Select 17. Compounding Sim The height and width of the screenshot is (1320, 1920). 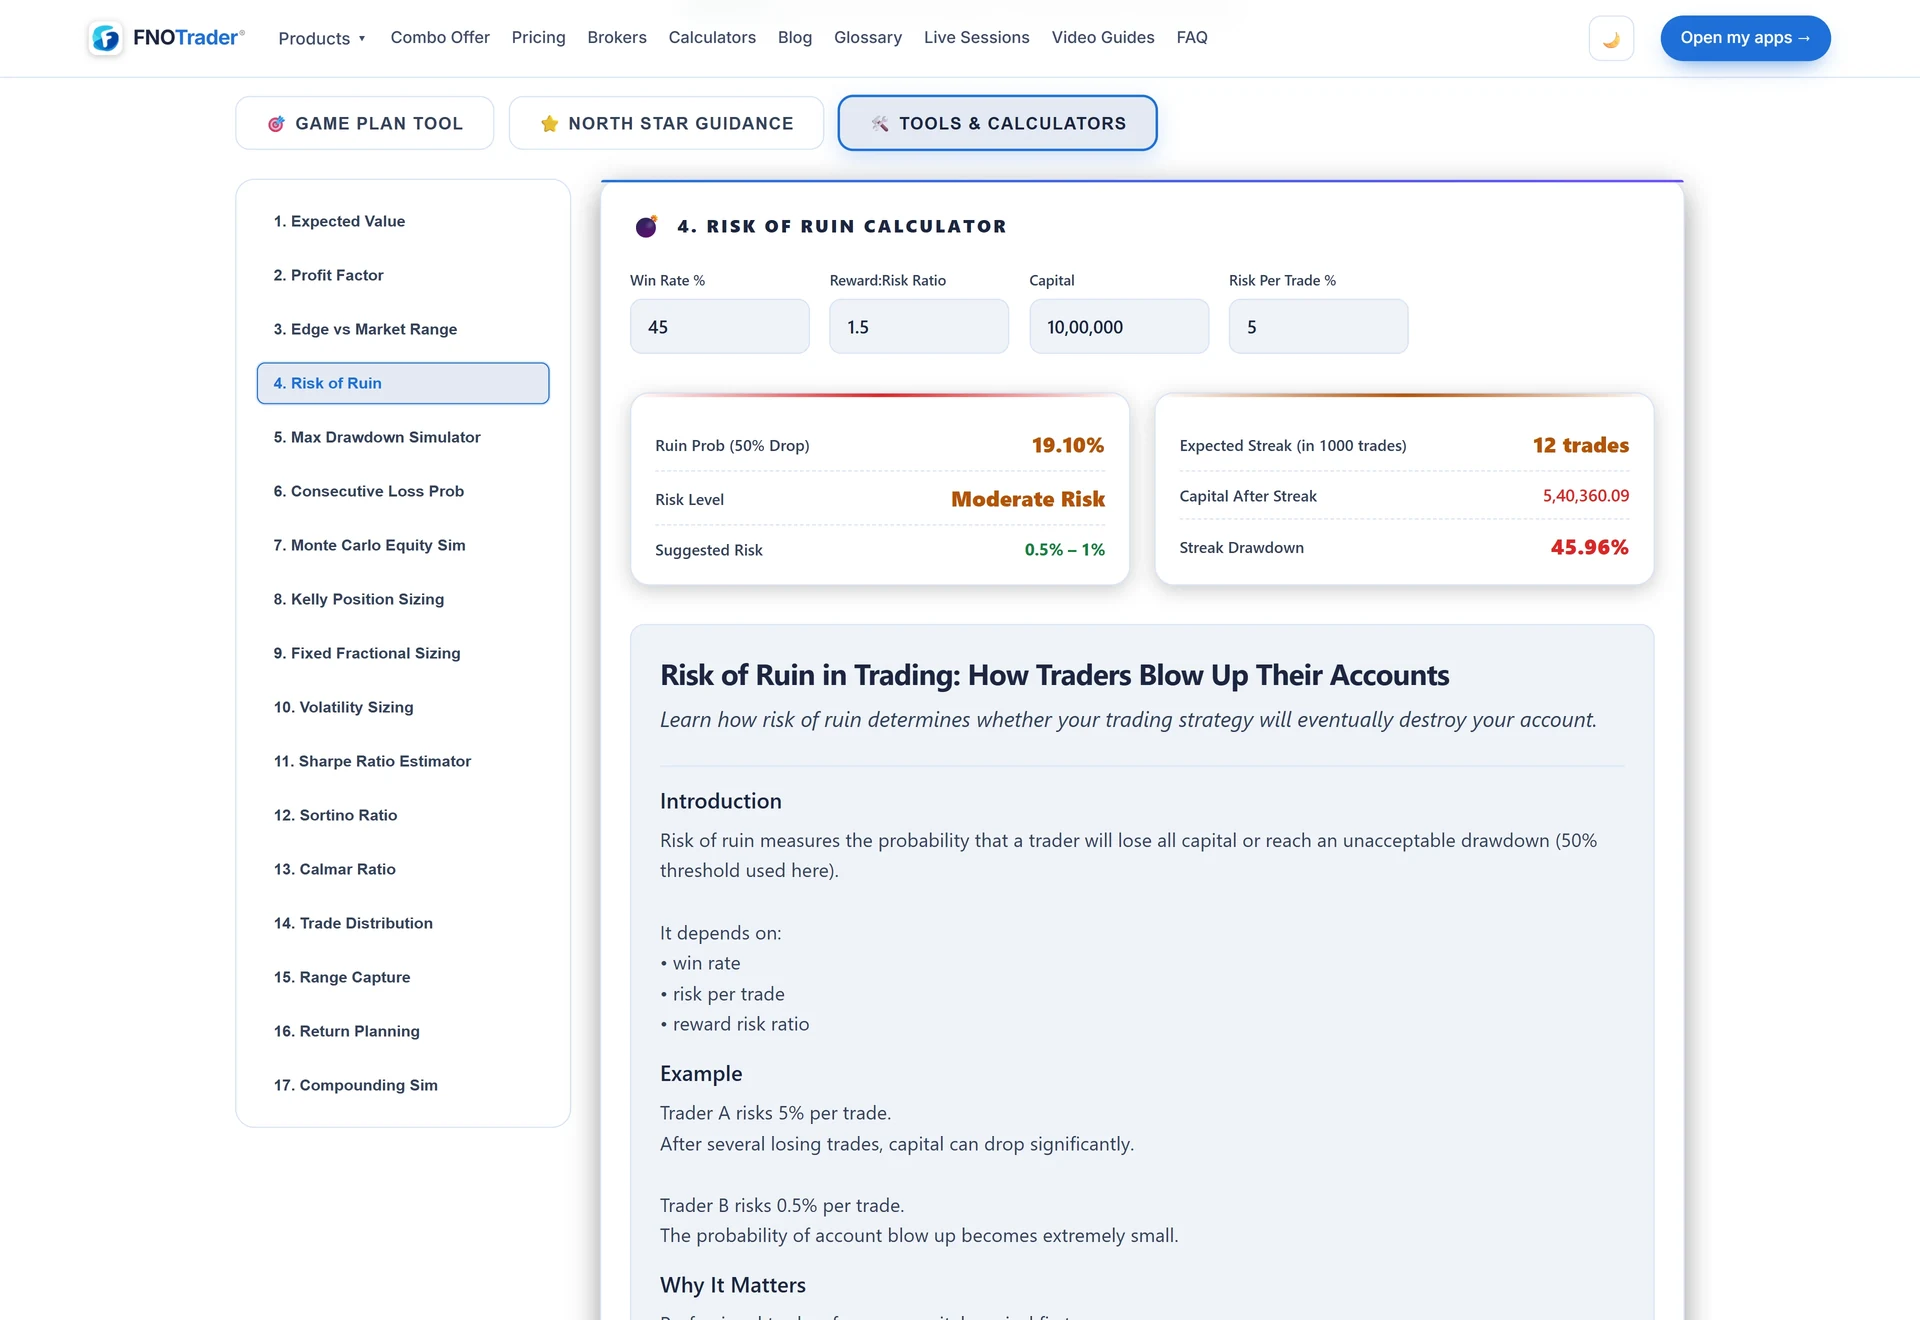(403, 1085)
